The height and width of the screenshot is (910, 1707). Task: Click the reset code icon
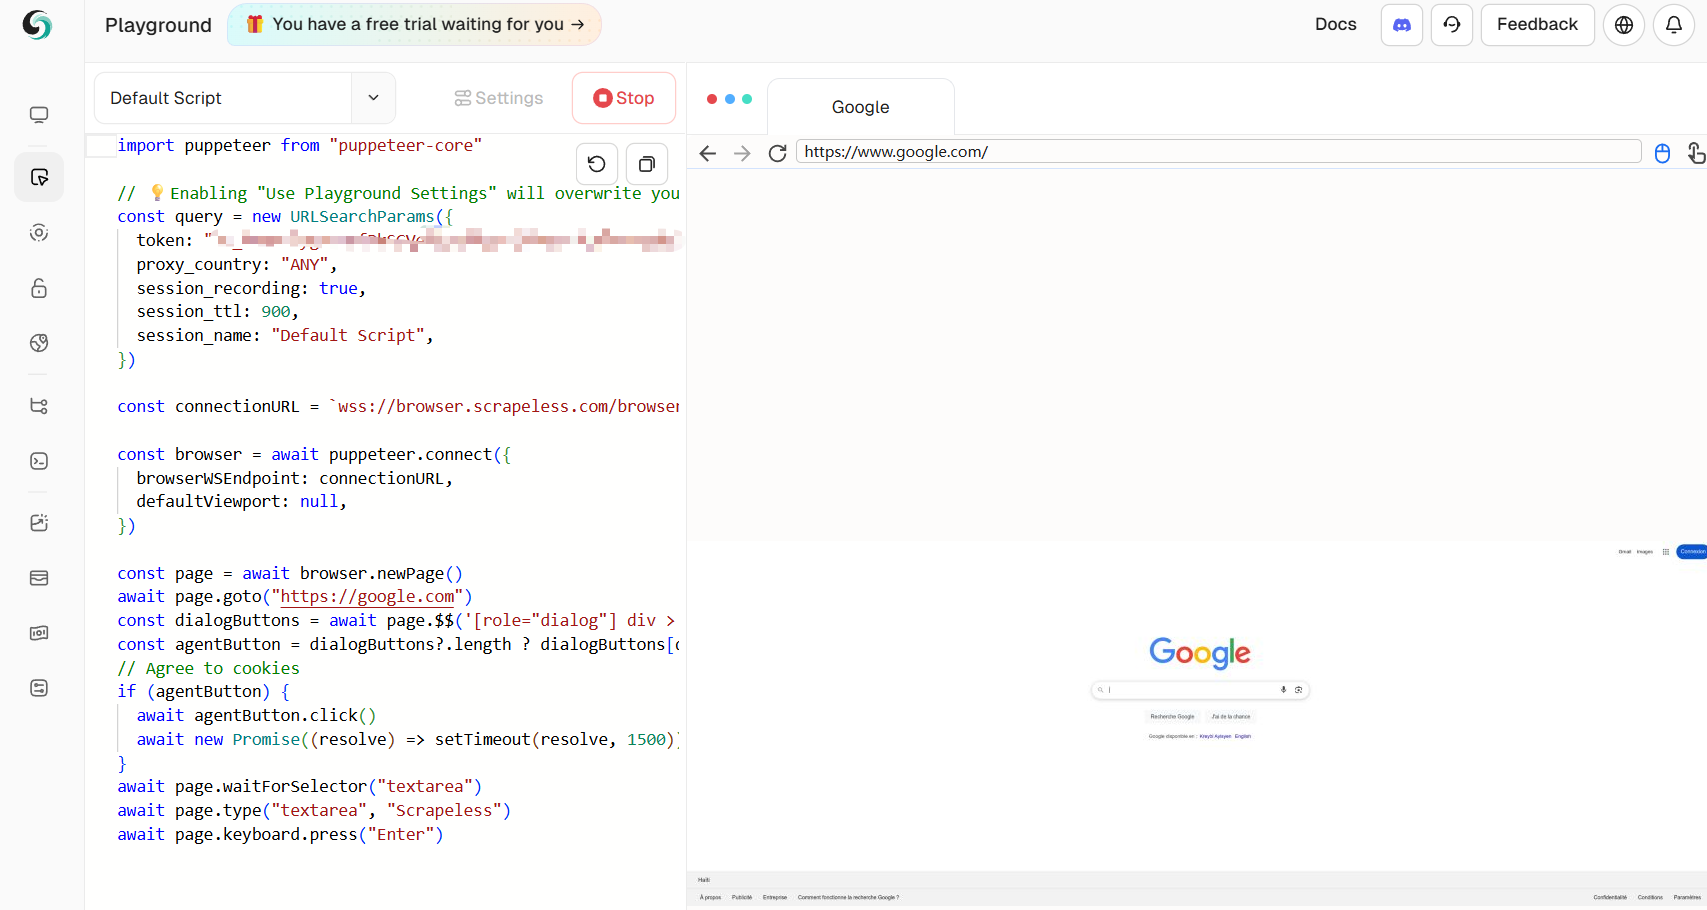coord(596,164)
